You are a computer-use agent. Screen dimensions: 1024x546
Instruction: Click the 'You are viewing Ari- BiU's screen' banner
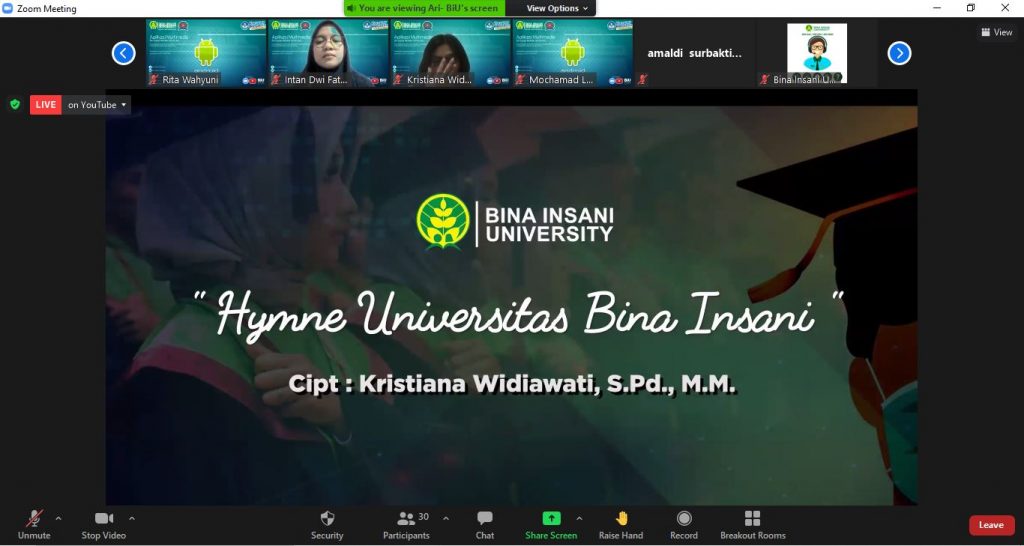point(425,8)
